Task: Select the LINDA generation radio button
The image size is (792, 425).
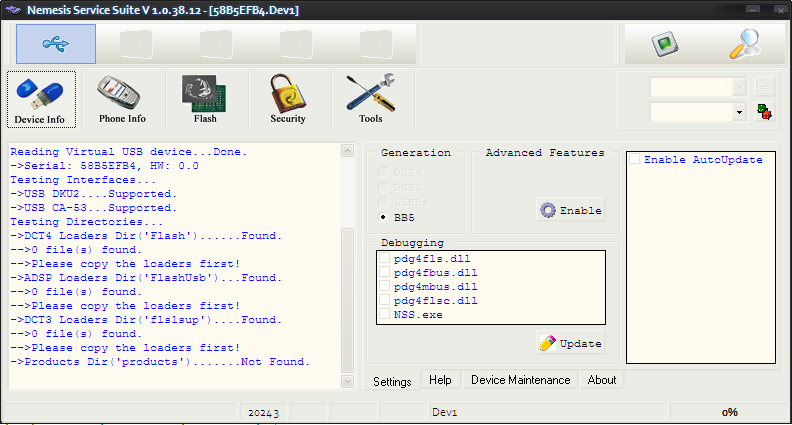Action: click(383, 203)
